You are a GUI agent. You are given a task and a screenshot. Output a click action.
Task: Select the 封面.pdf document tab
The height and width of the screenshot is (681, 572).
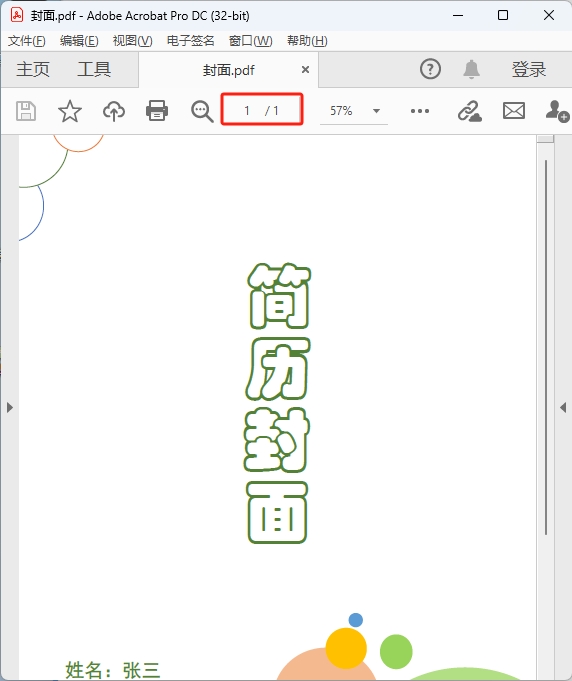click(228, 70)
